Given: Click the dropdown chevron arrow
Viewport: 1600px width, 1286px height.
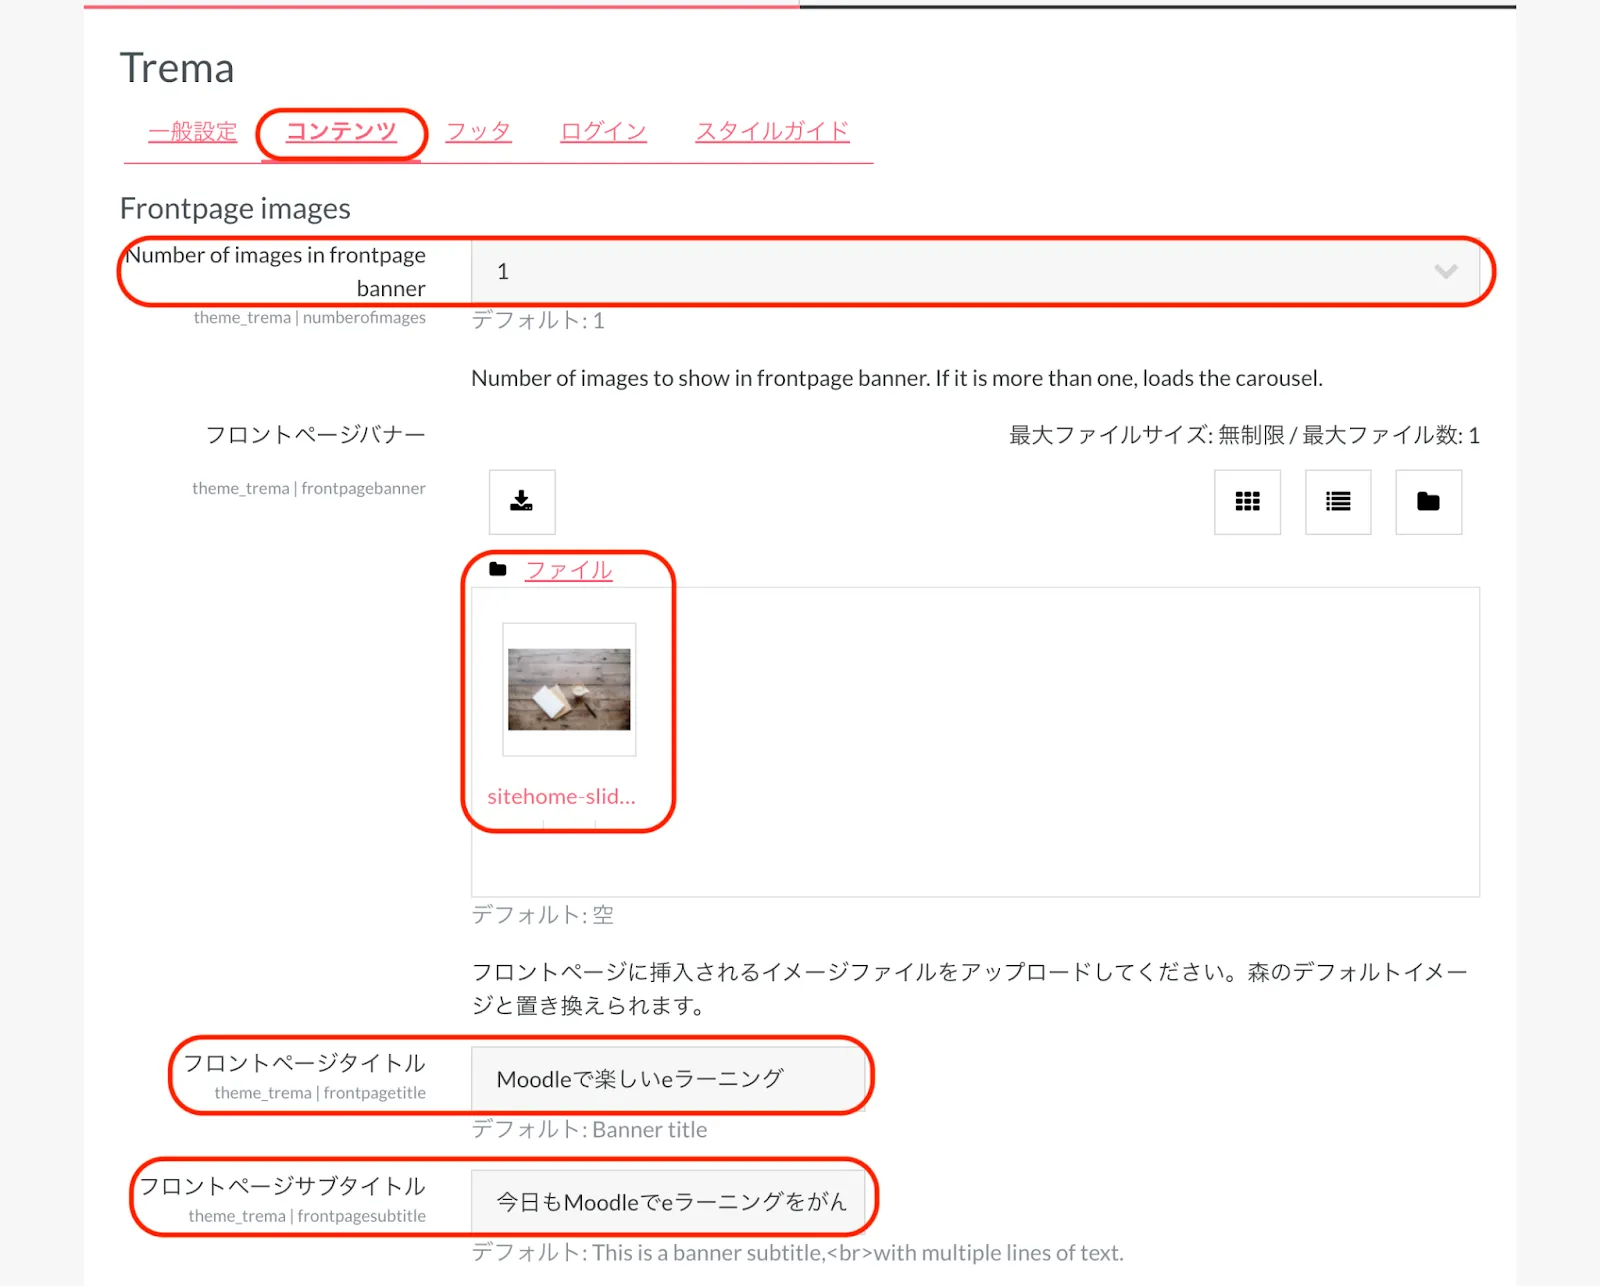Looking at the screenshot, I should (1445, 272).
